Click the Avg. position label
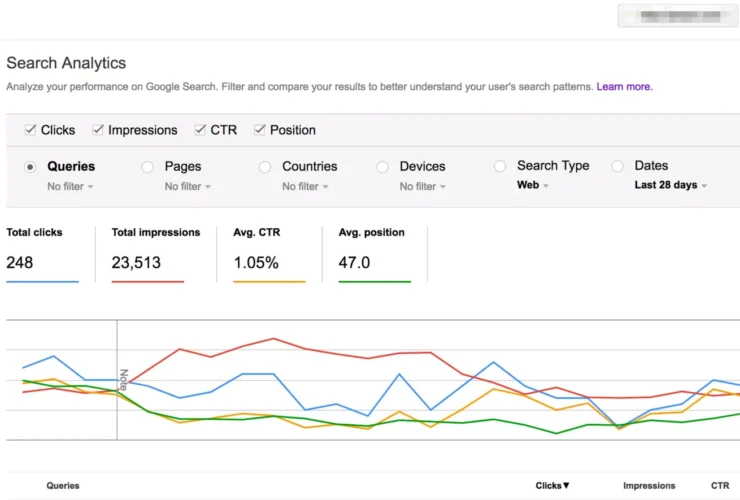Image resolution: width=740 pixels, height=500 pixels. click(x=371, y=232)
